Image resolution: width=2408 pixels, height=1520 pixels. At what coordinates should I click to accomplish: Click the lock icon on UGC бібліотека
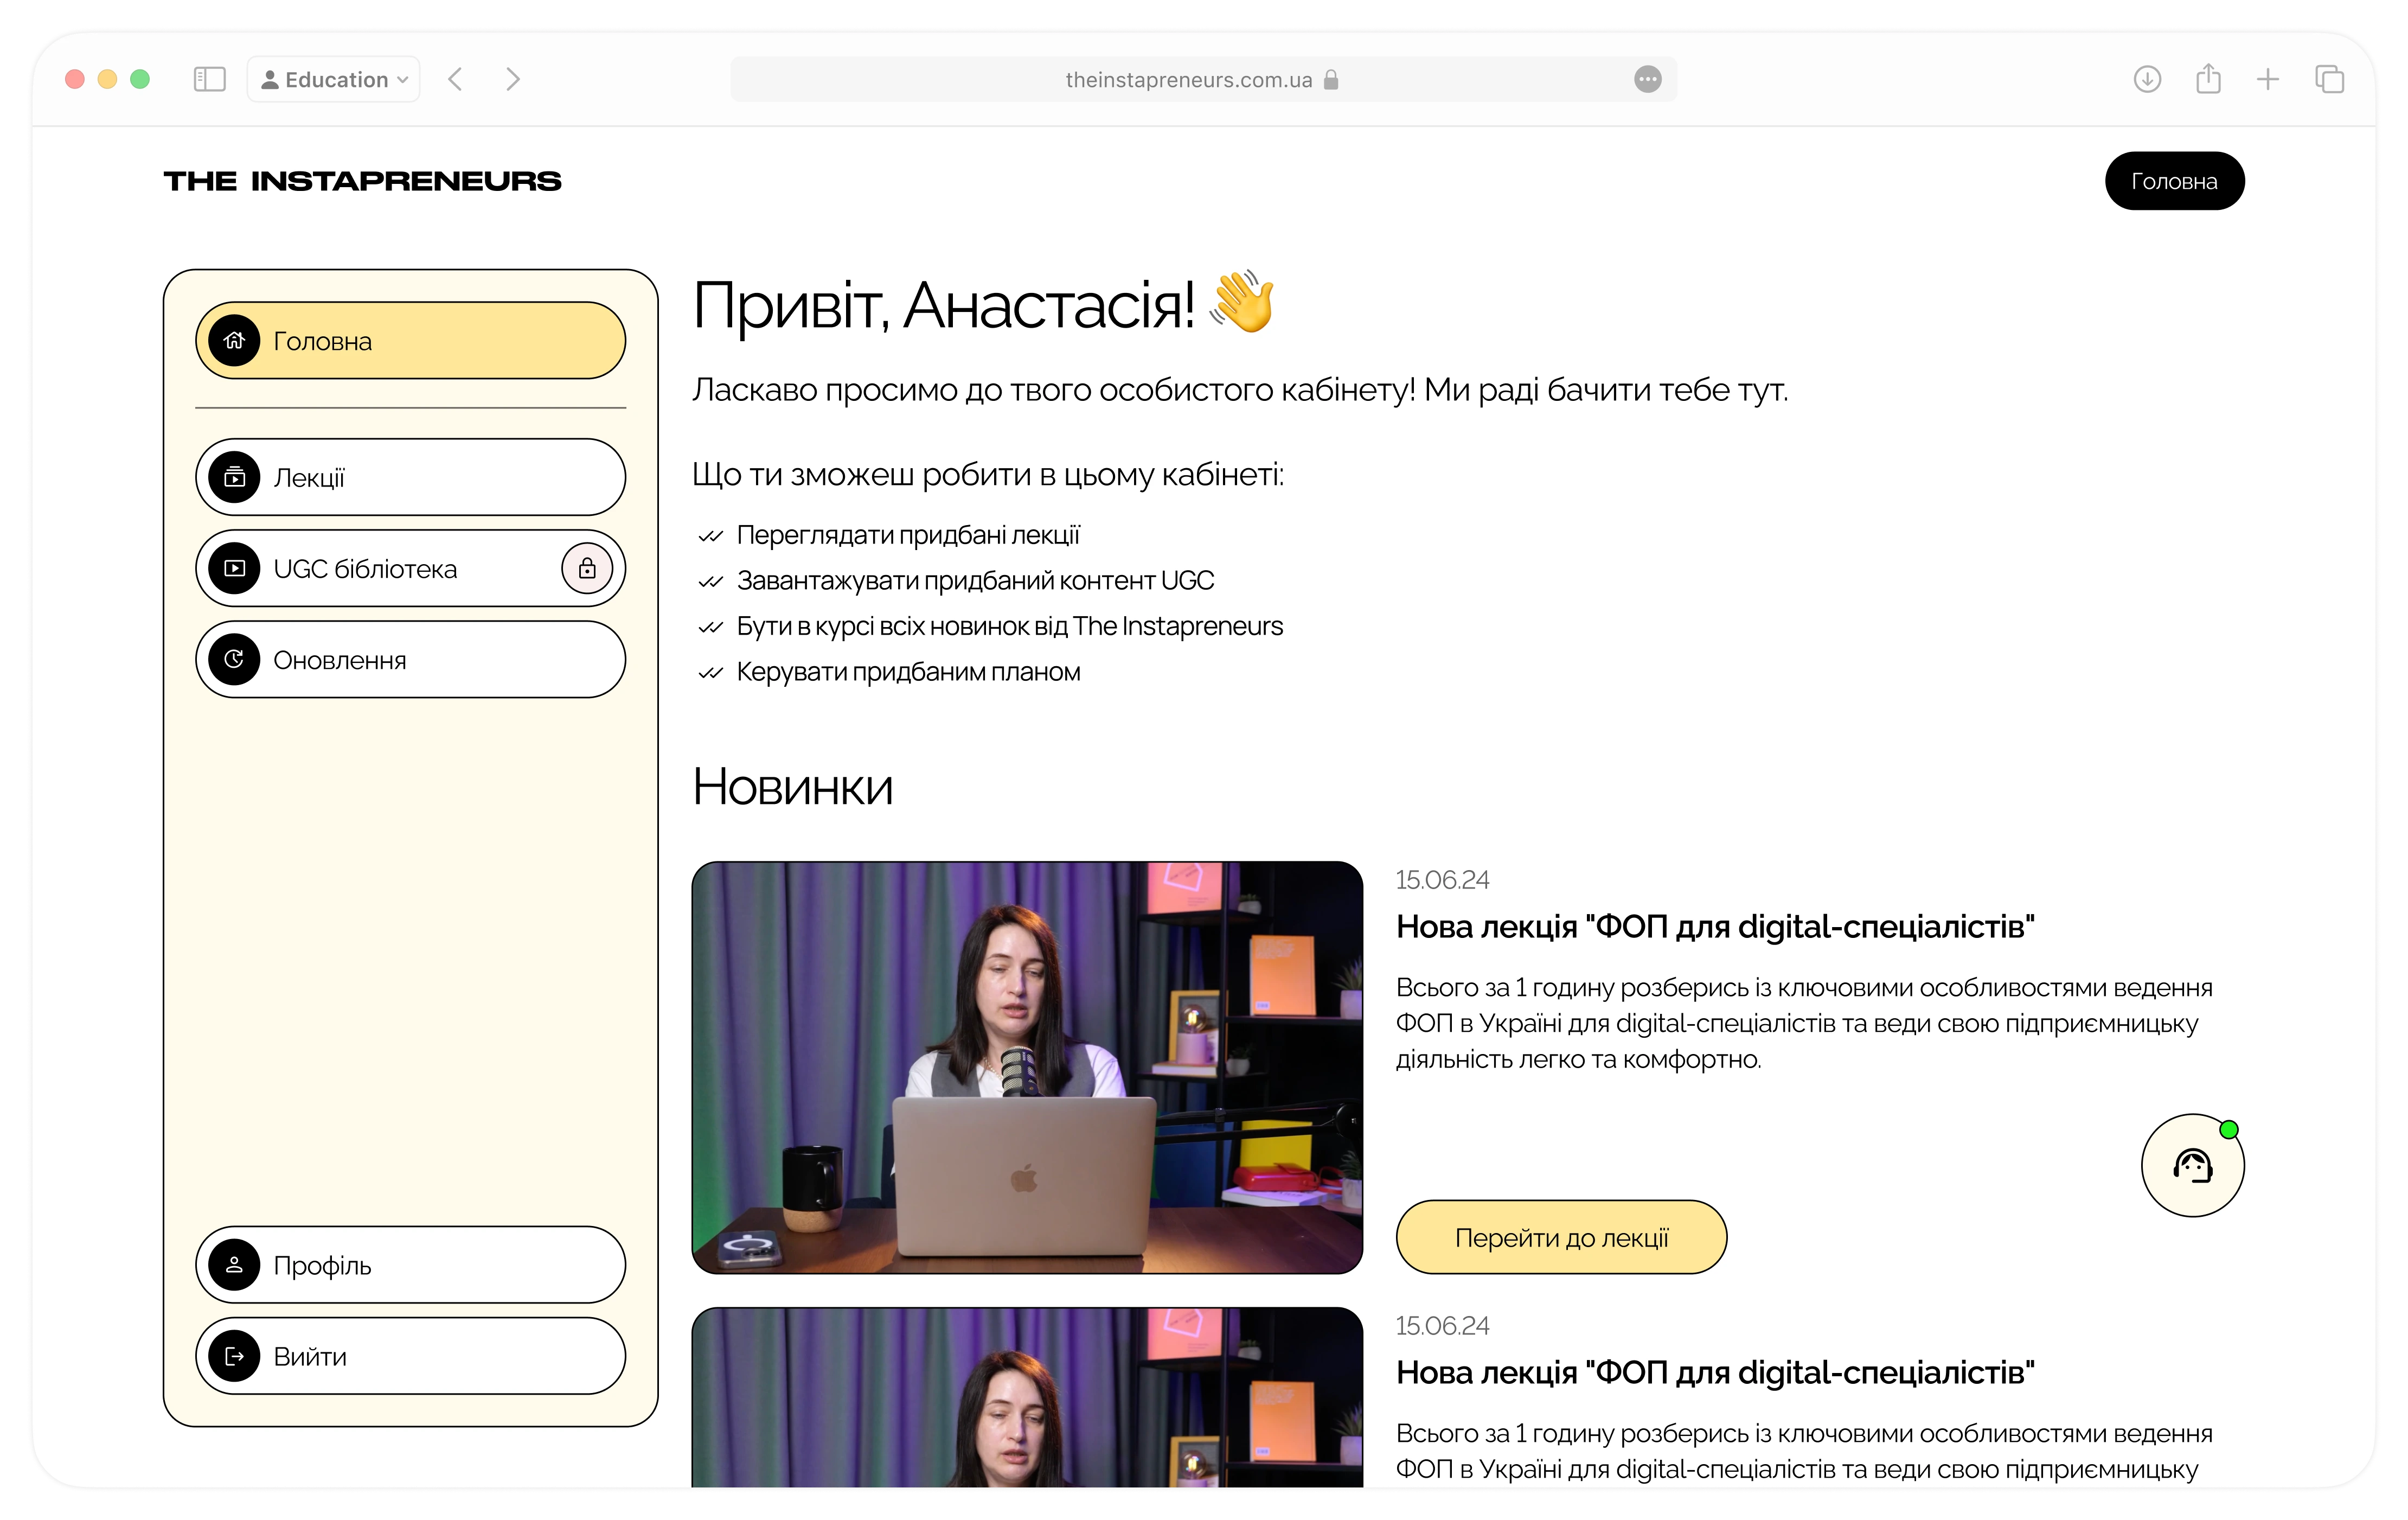click(x=587, y=569)
